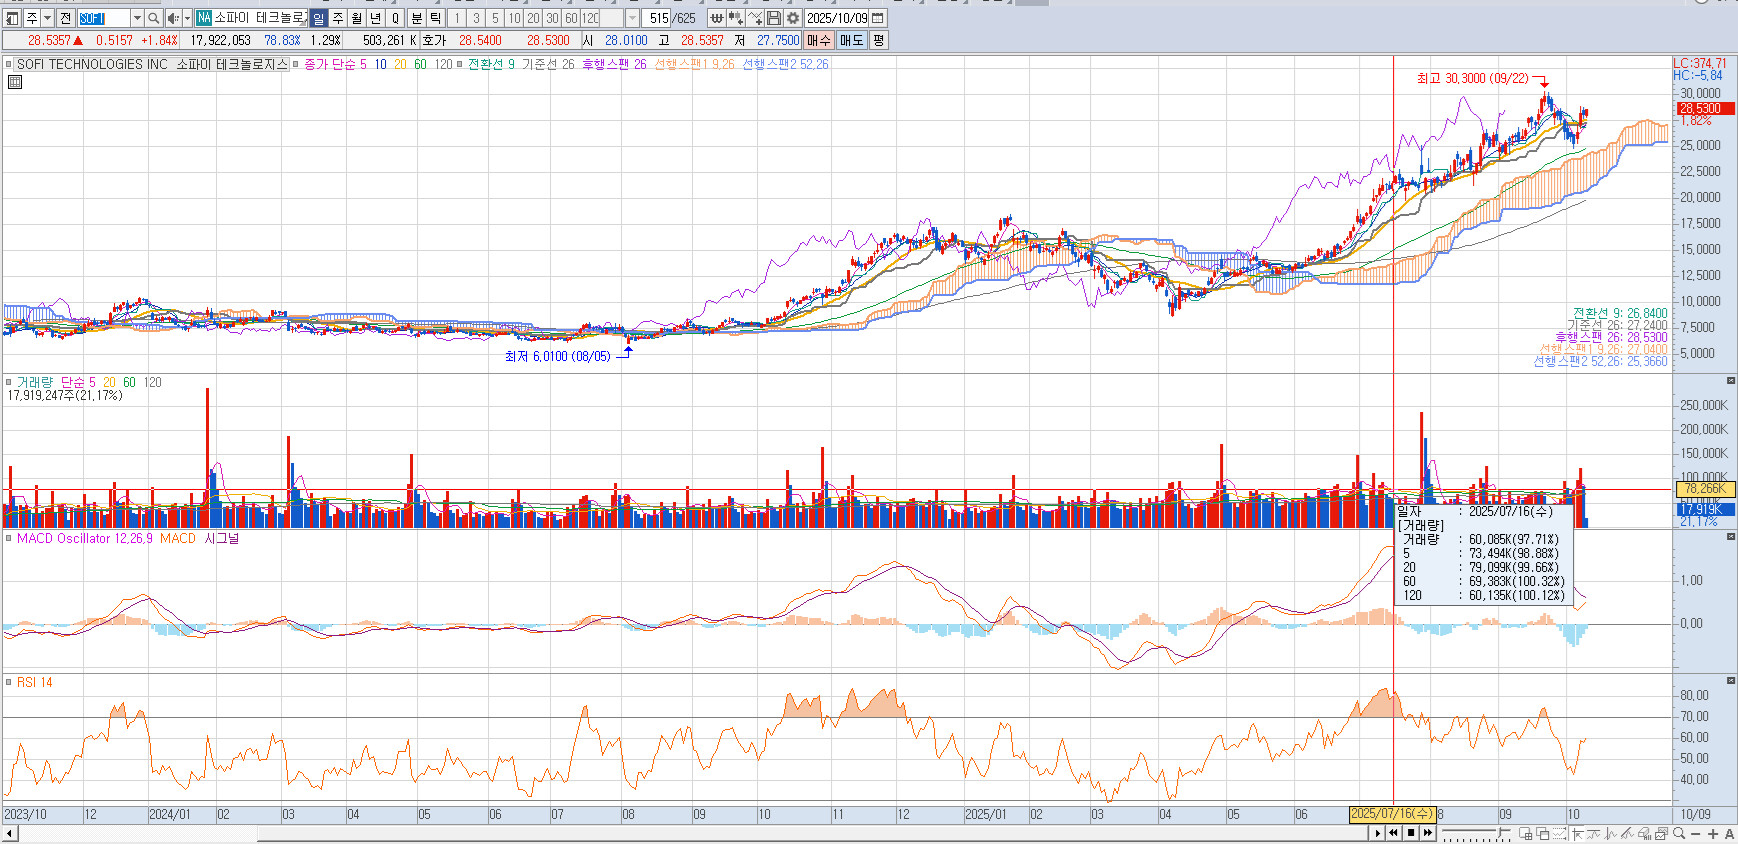Screen dimensions: 1738x844
Task: Open the calendar date picker icon
Action: [x=878, y=18]
